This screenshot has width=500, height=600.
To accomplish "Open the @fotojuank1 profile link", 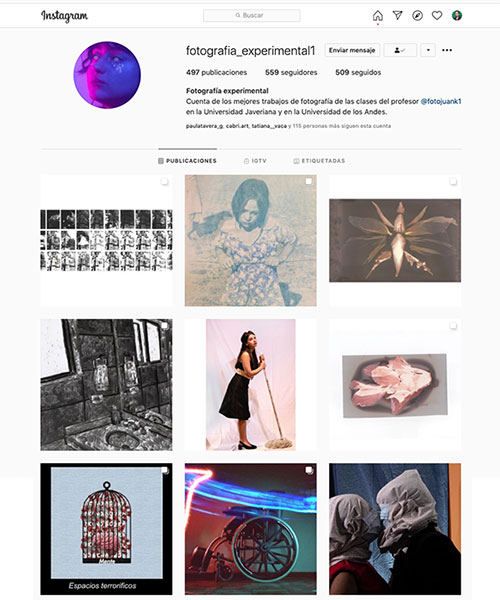I will (441, 101).
